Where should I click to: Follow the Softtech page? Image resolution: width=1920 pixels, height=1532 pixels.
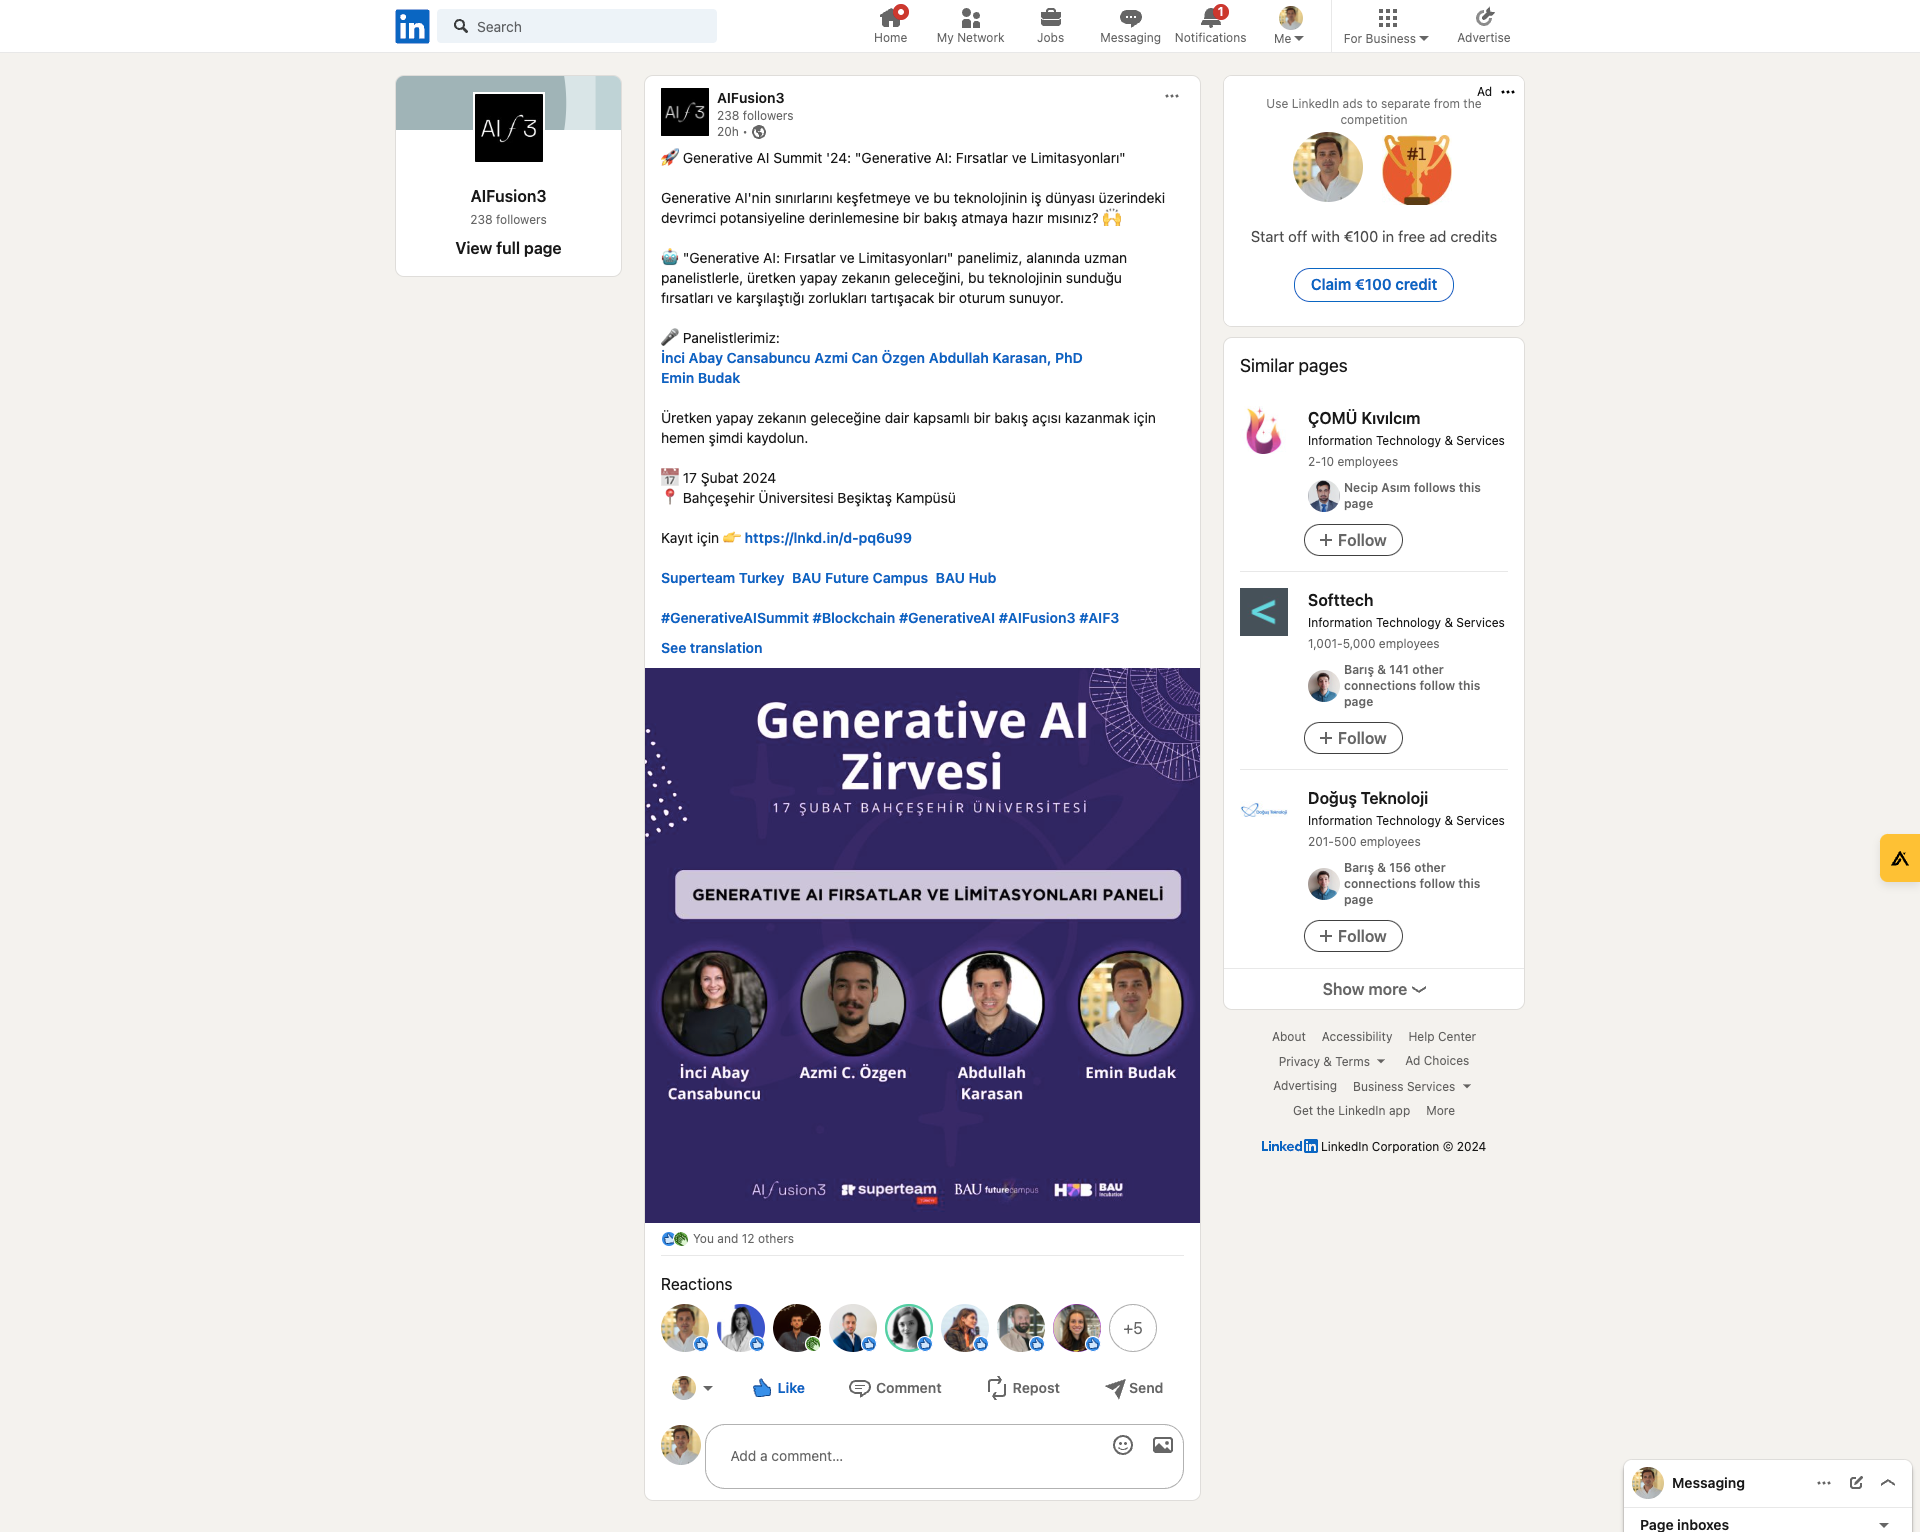pos(1352,738)
